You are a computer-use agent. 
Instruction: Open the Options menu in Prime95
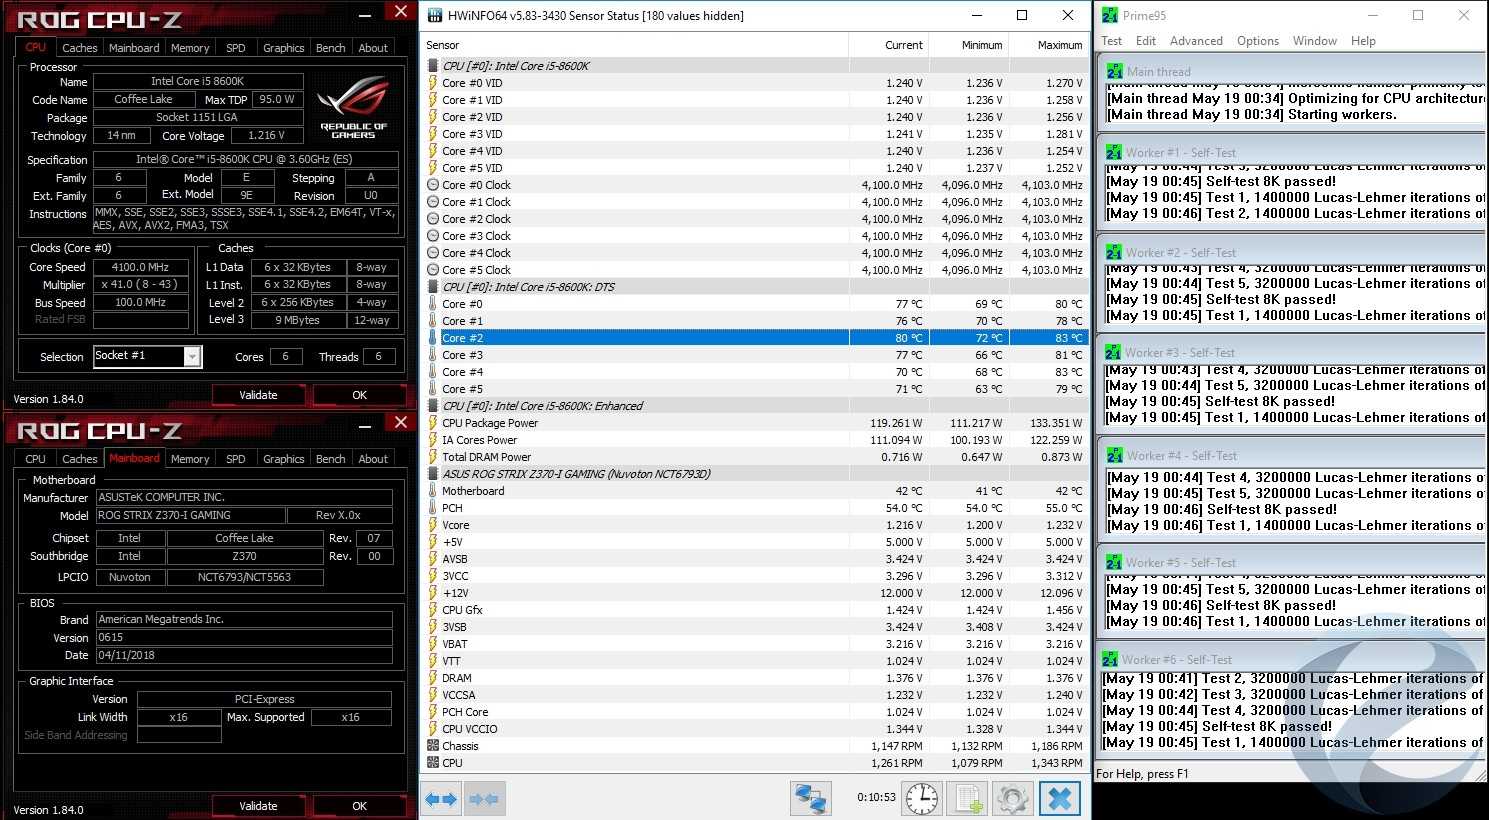tap(1257, 41)
